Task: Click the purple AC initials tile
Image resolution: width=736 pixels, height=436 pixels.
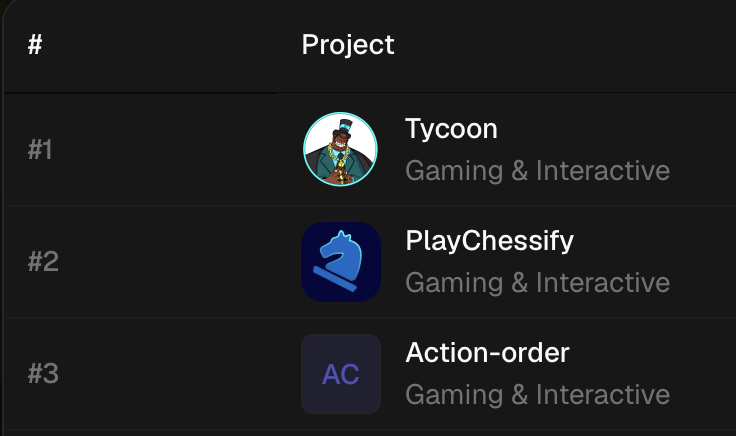Action: point(341,374)
